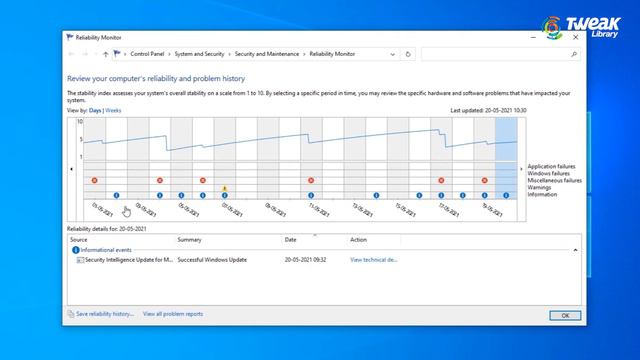This screenshot has height=360, width=640.
Task: Click the red failure icon for 04-05-2021
Action: click(160, 180)
